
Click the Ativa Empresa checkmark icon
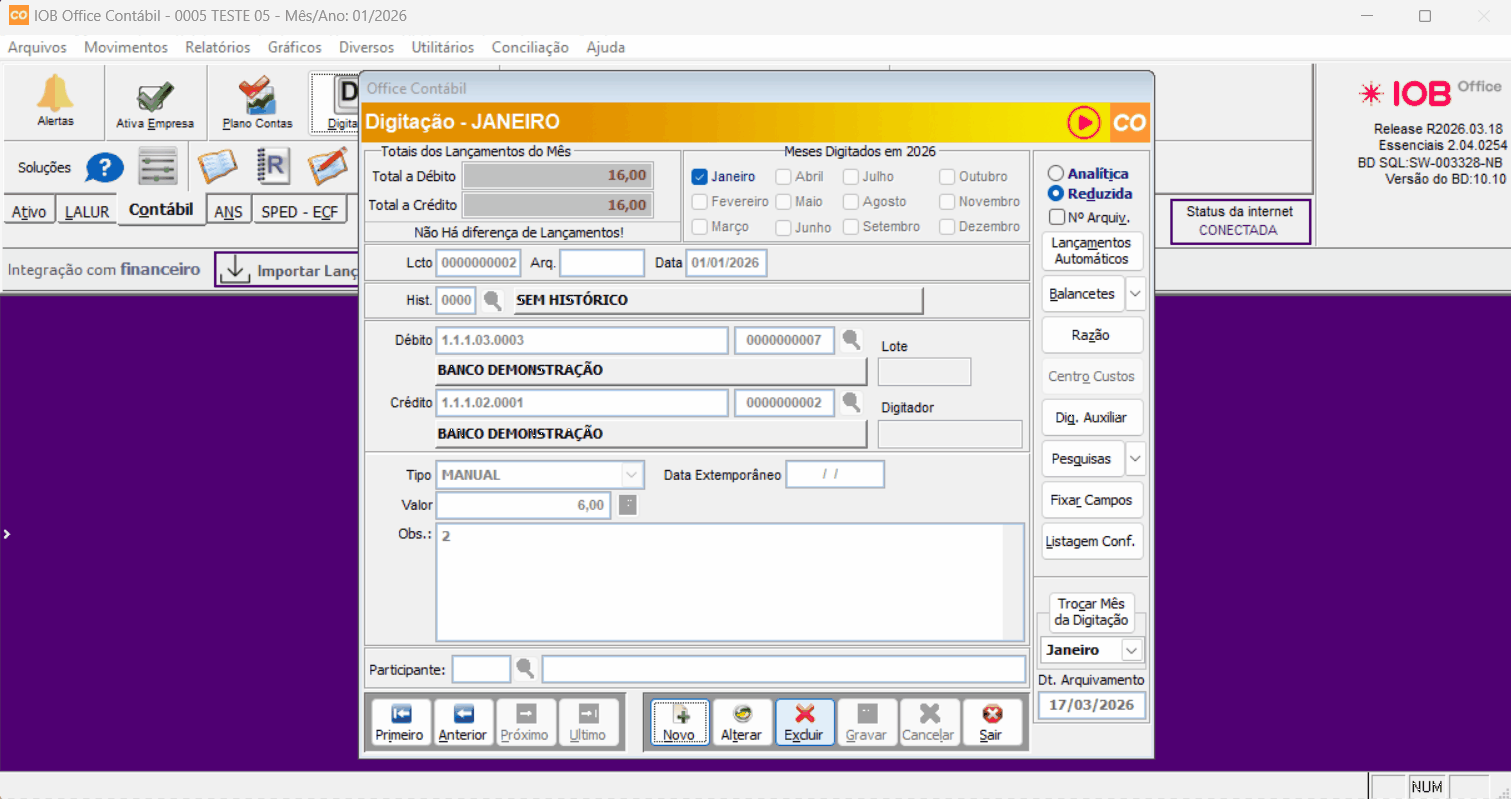(x=155, y=97)
